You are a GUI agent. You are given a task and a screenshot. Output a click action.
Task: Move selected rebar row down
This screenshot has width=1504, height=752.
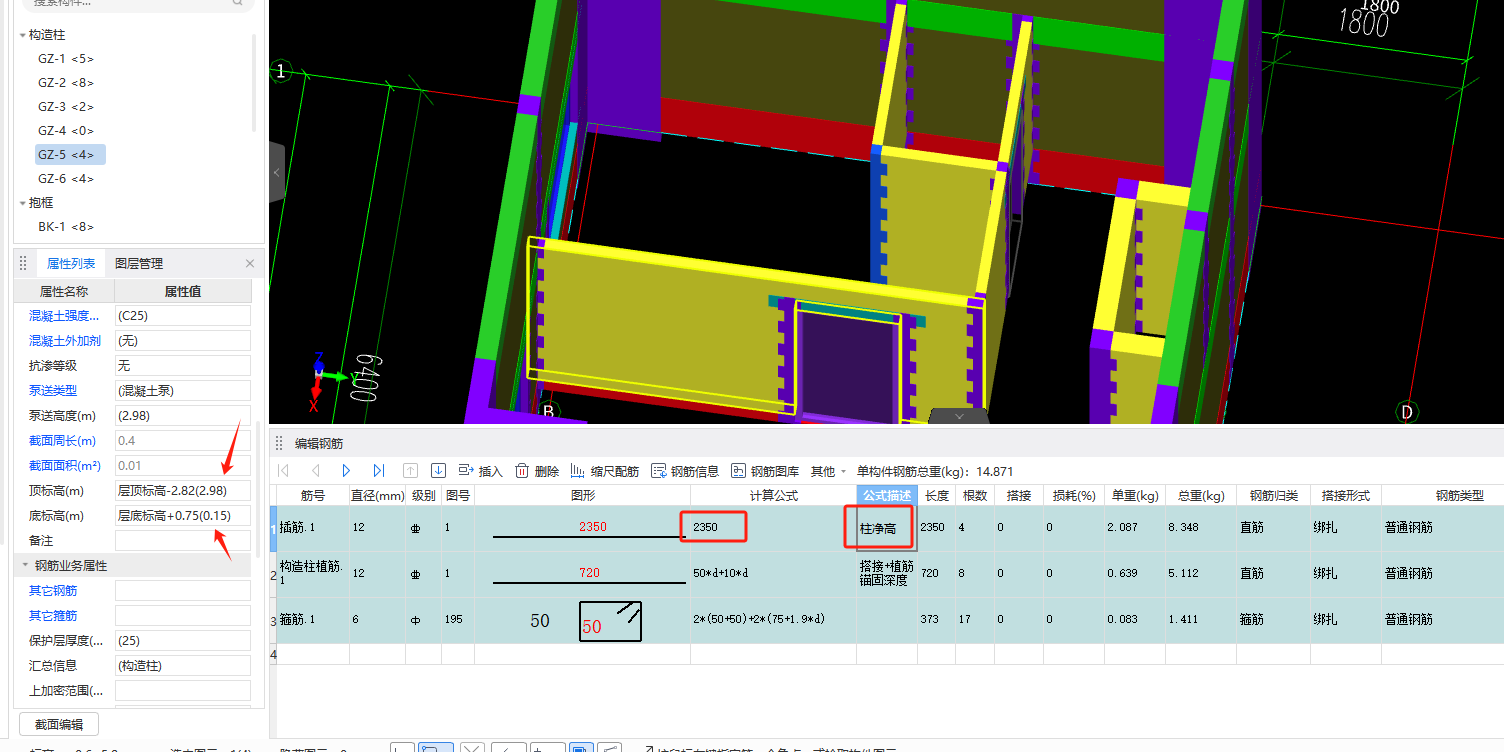pyautogui.click(x=438, y=471)
